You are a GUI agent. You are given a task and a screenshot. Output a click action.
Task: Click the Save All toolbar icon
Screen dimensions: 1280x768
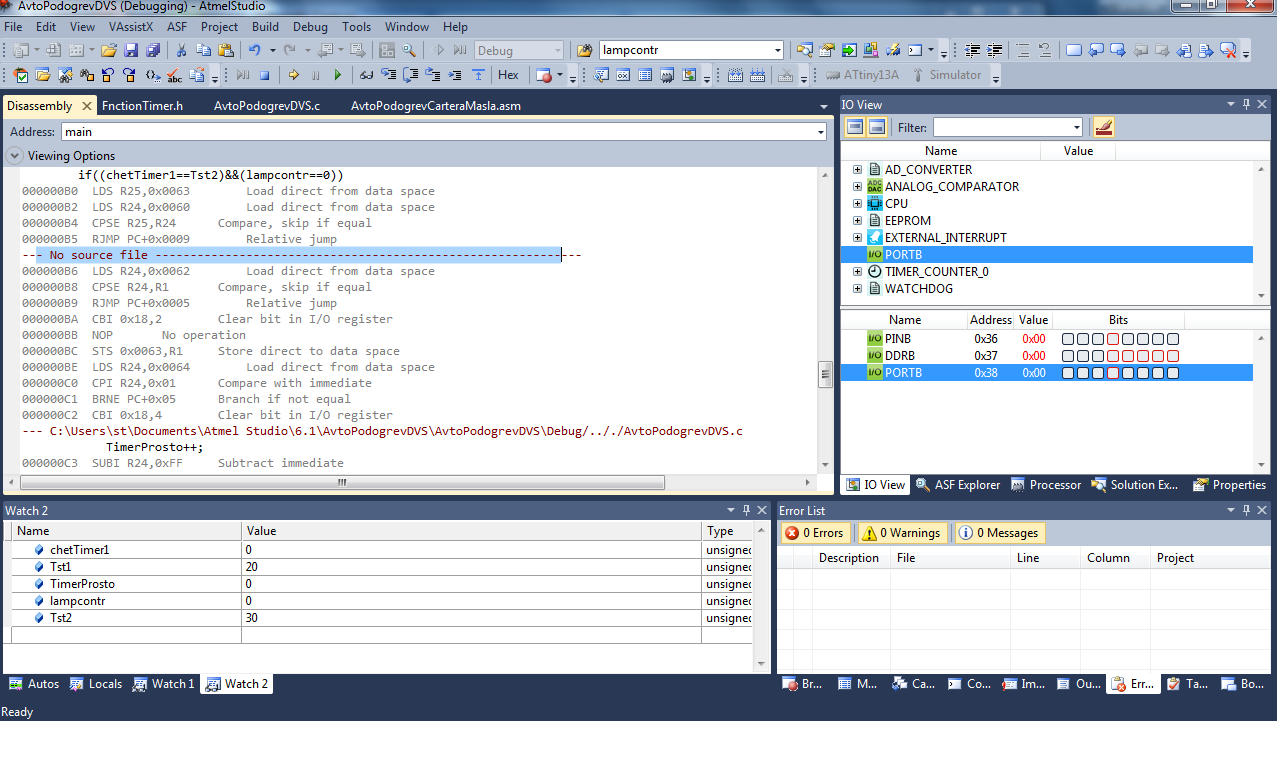153,50
